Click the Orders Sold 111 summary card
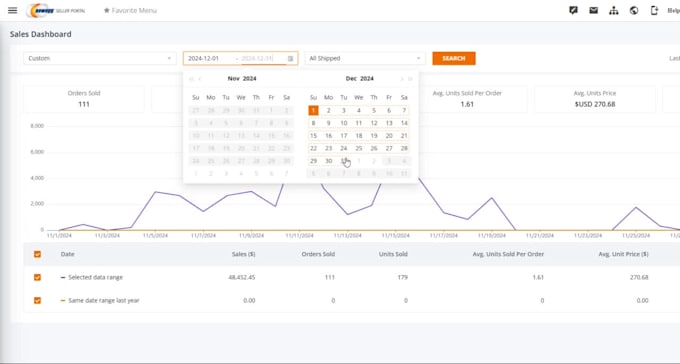This screenshot has width=680, height=364. point(84,99)
